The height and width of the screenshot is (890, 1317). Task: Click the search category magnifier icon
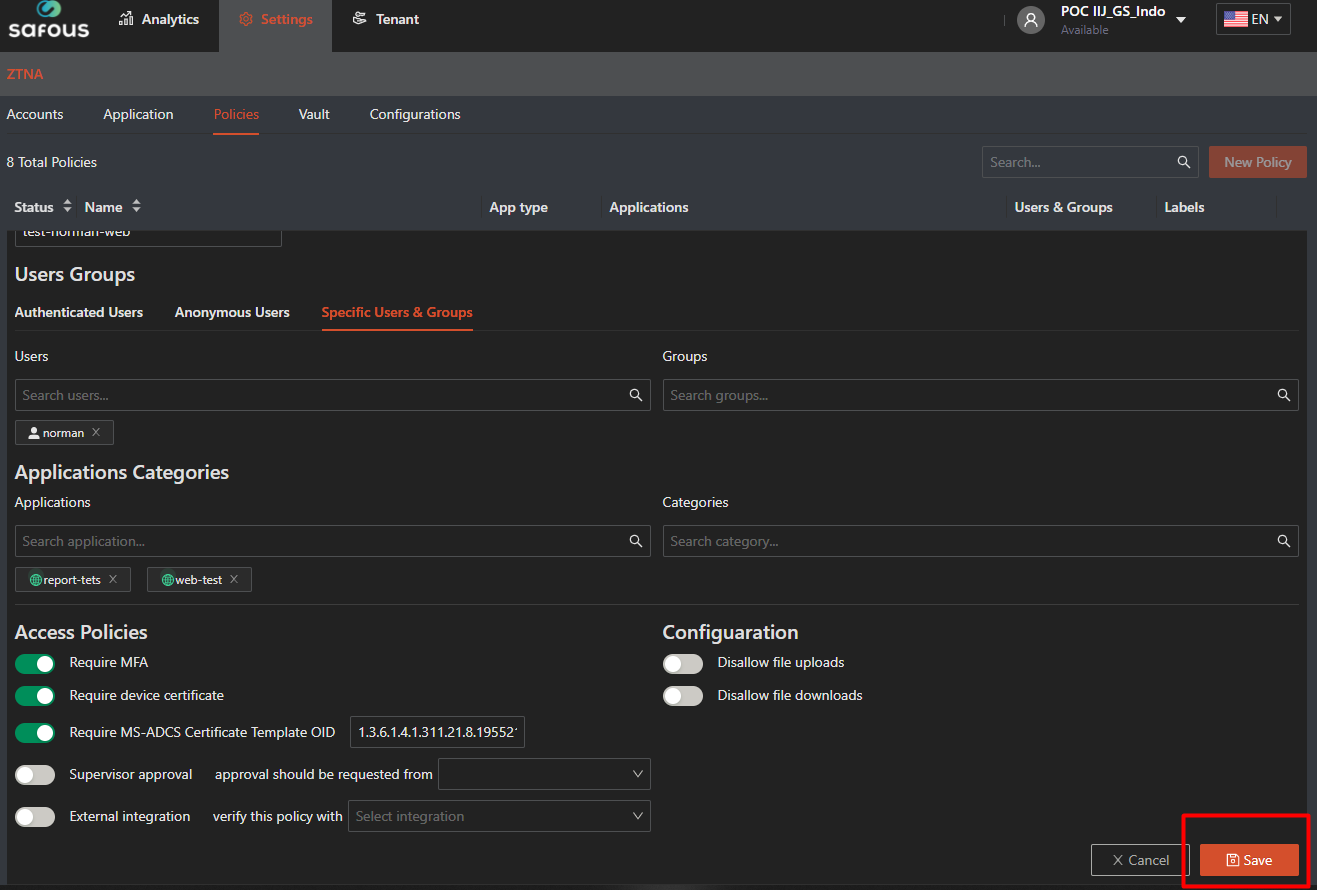(x=1283, y=541)
